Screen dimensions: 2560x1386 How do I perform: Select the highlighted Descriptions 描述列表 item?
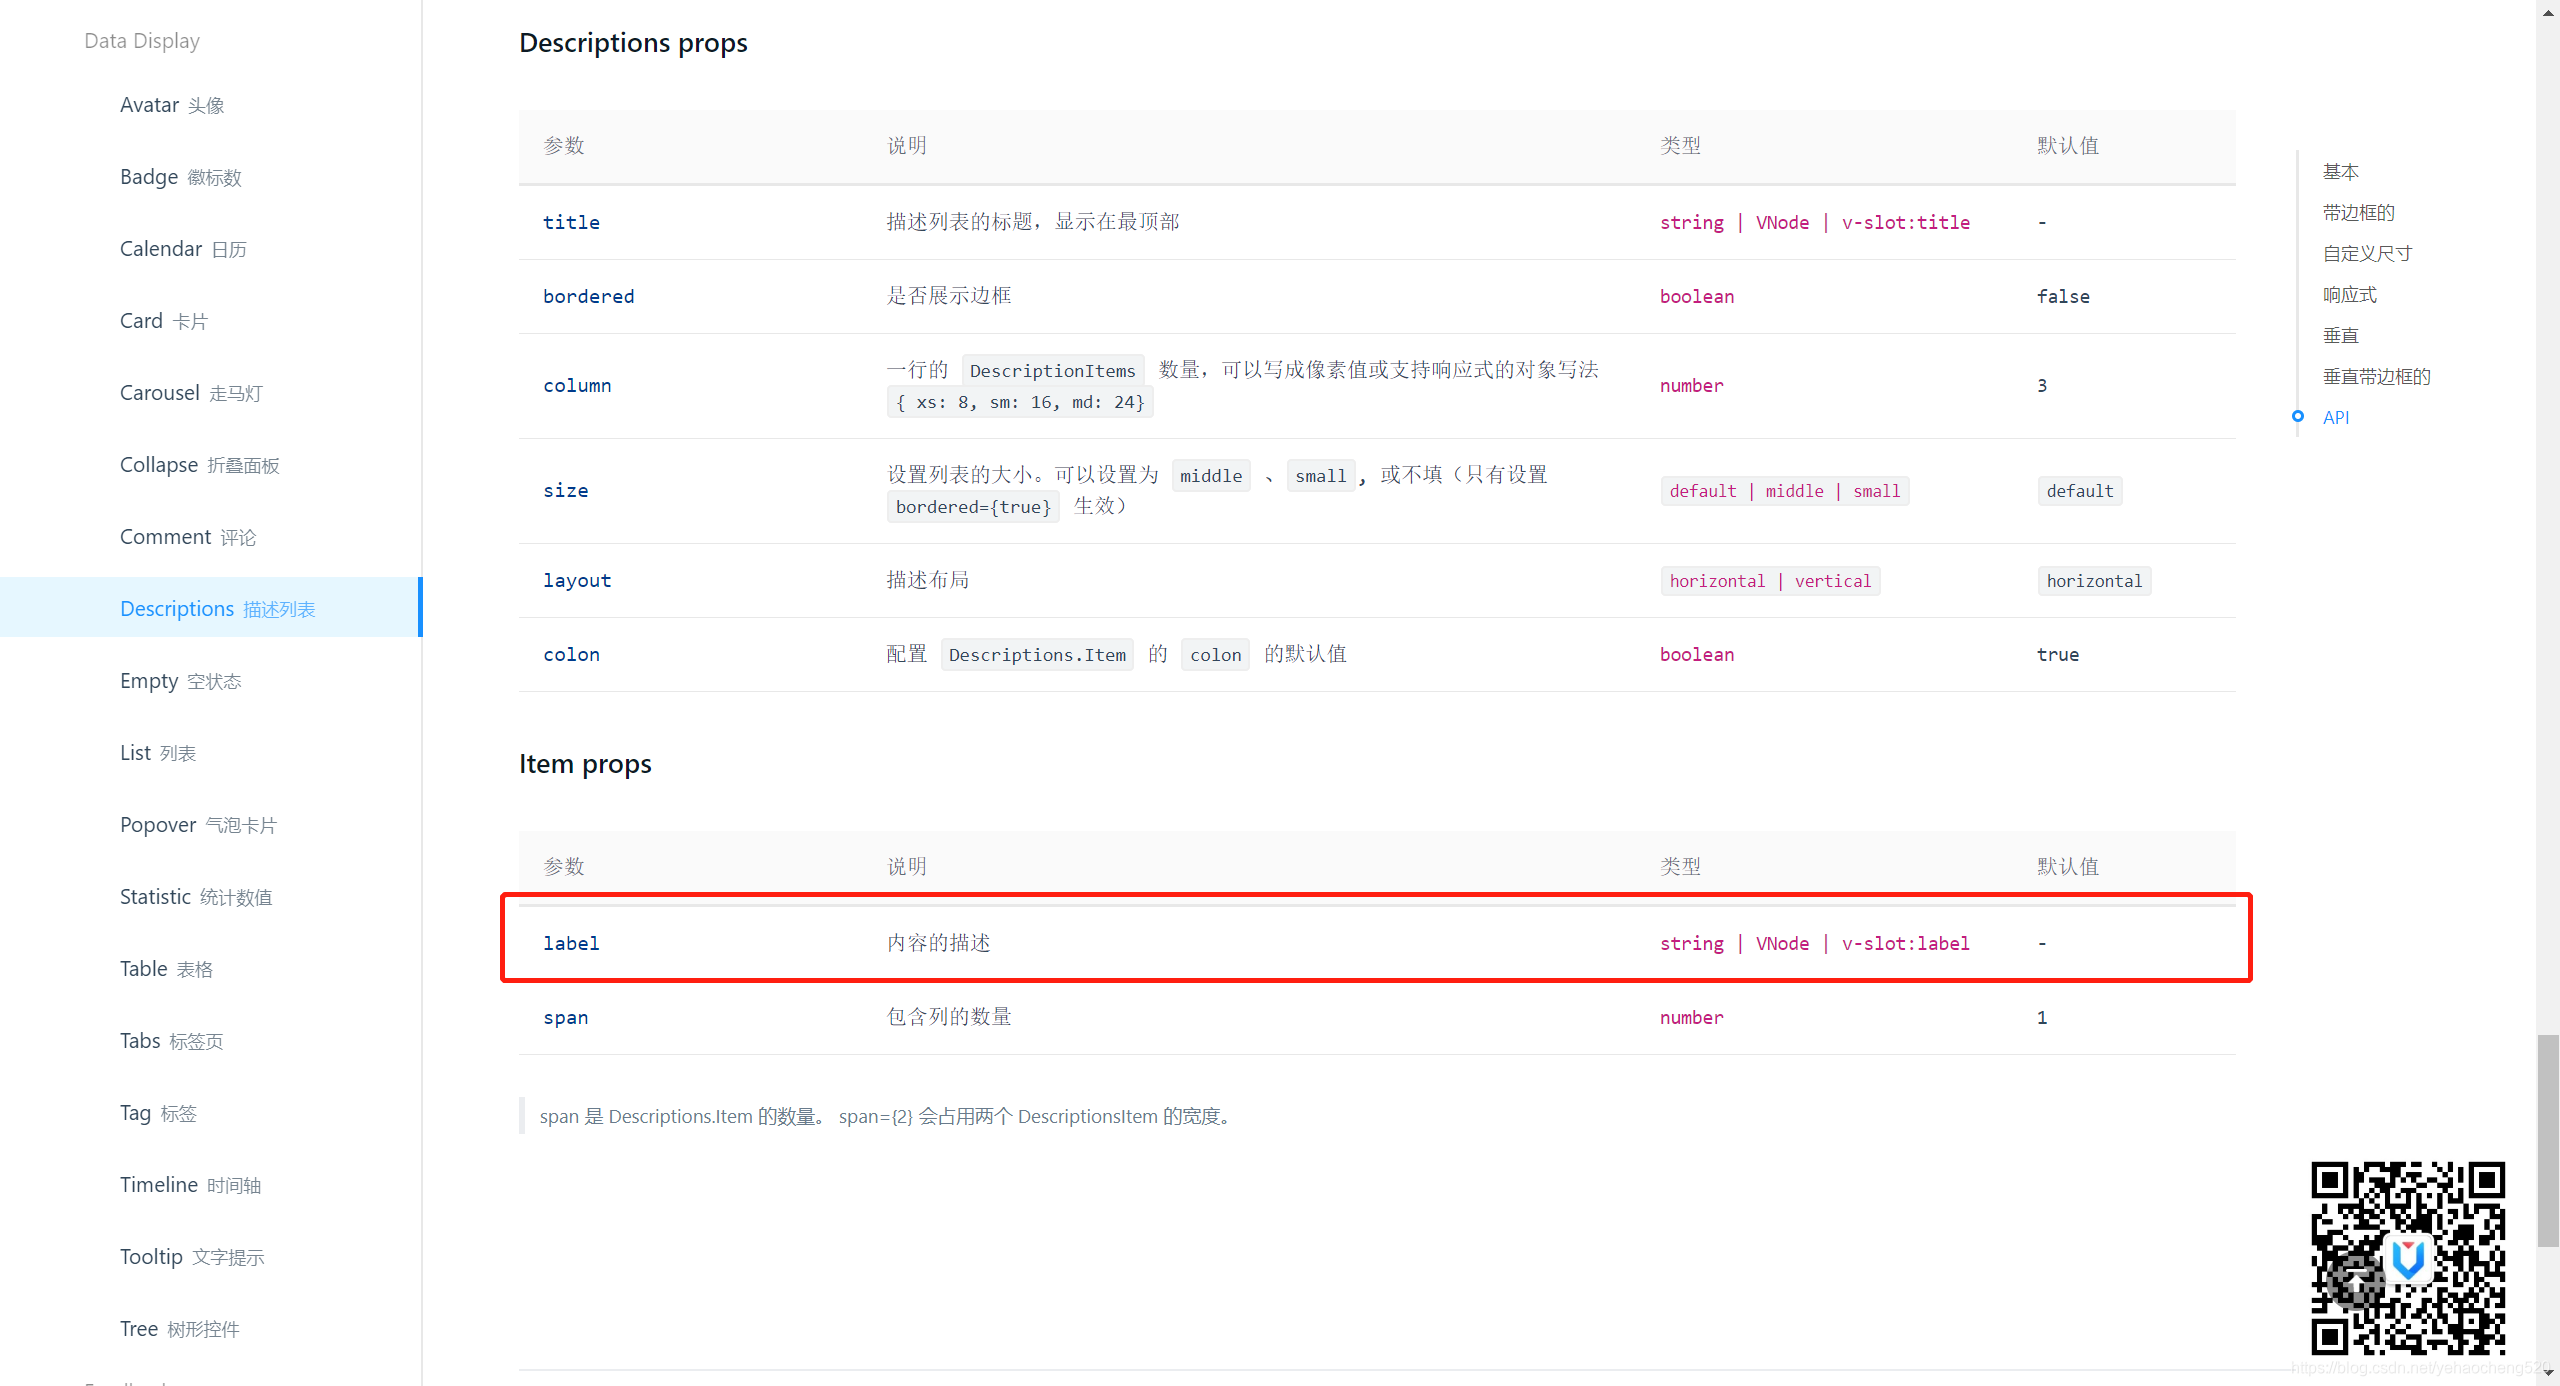tap(218, 608)
